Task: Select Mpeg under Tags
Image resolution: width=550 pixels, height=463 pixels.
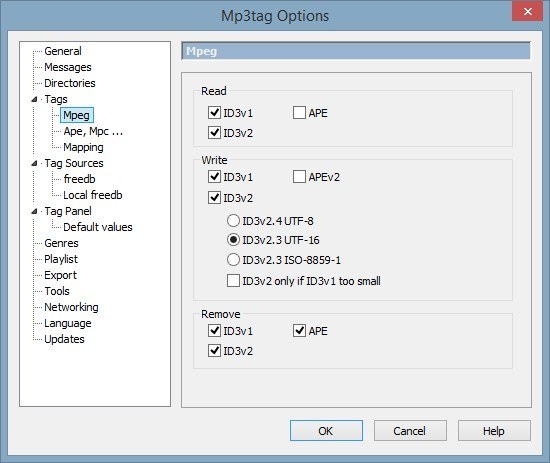Action: (x=76, y=115)
